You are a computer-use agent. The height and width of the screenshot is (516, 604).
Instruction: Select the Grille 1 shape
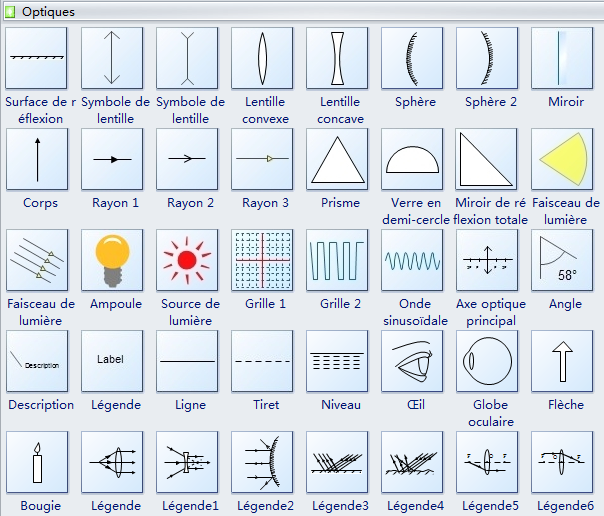click(262, 260)
